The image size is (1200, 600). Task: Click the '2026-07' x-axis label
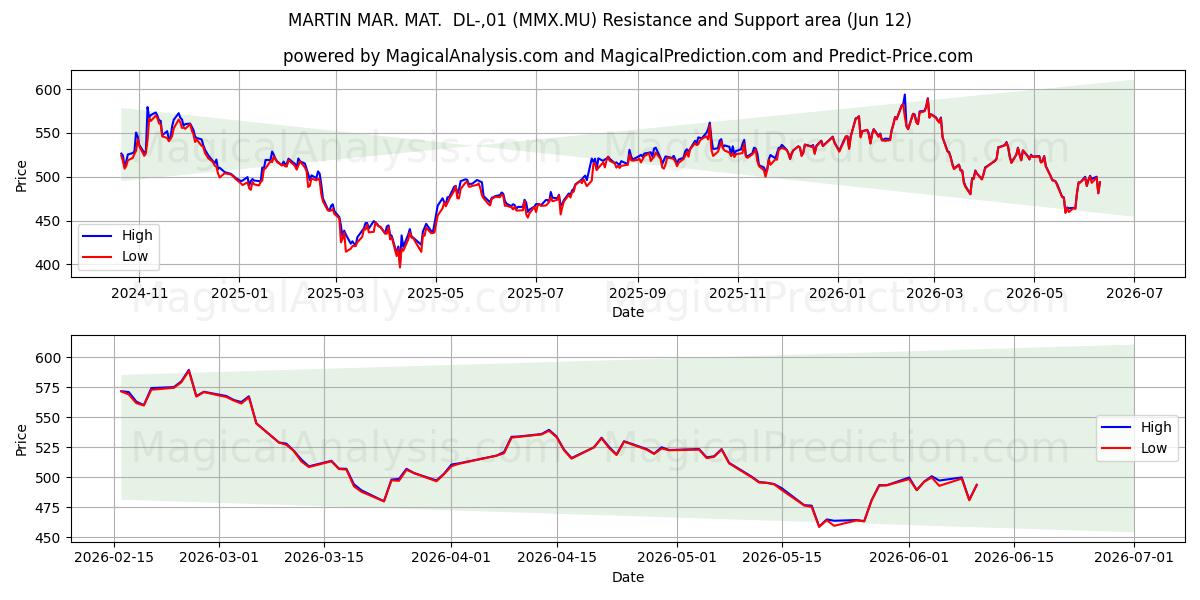click(x=1134, y=293)
